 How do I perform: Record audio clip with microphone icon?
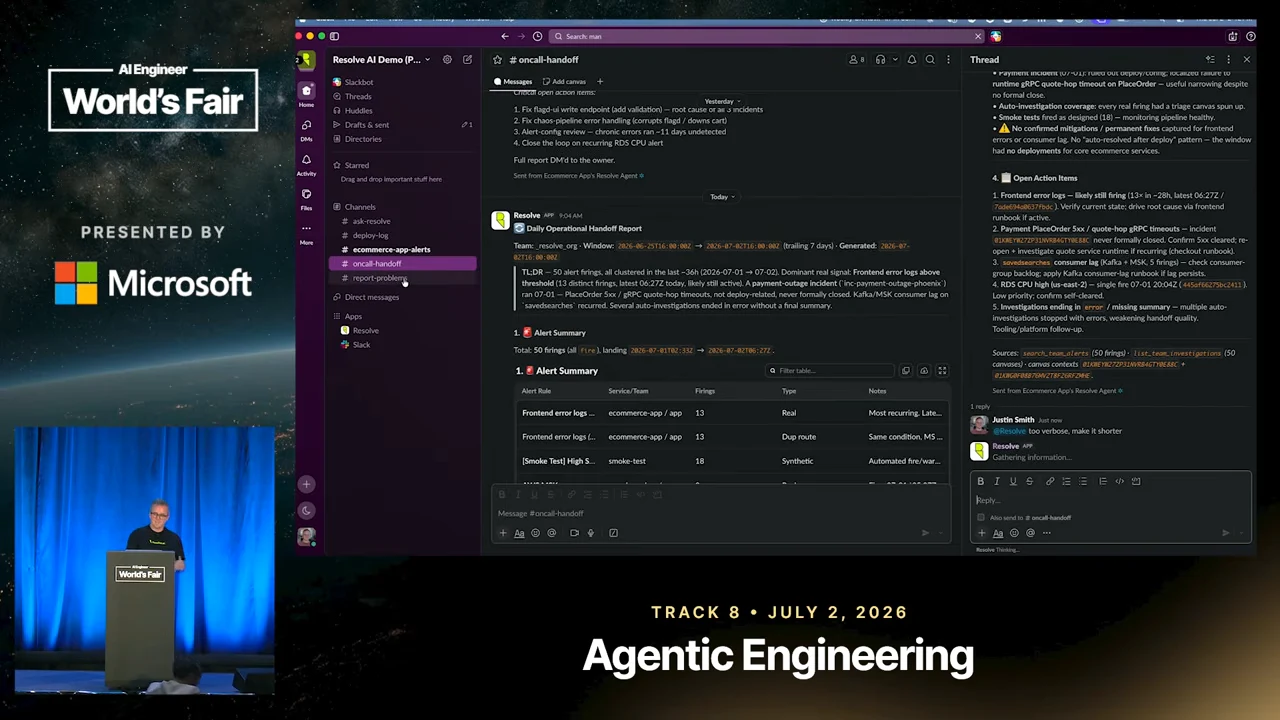point(590,533)
